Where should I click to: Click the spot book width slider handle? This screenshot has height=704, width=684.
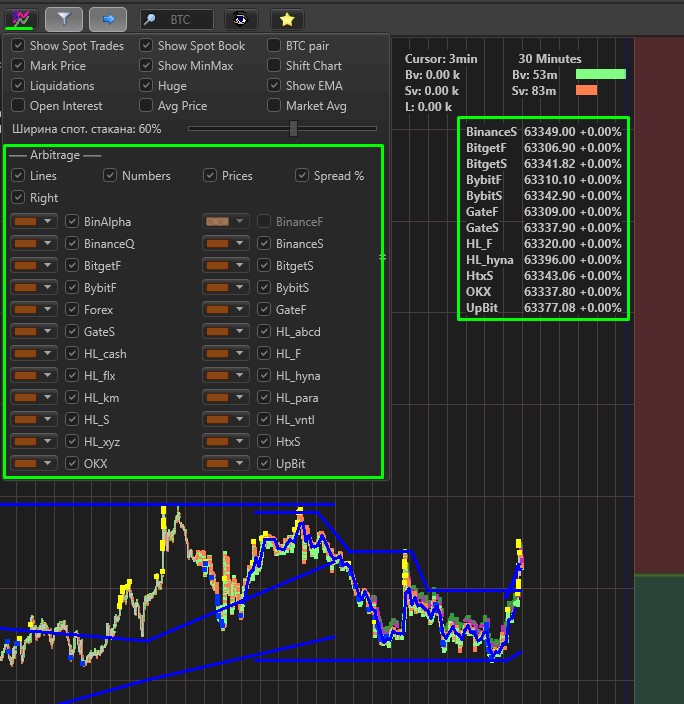[x=293, y=128]
